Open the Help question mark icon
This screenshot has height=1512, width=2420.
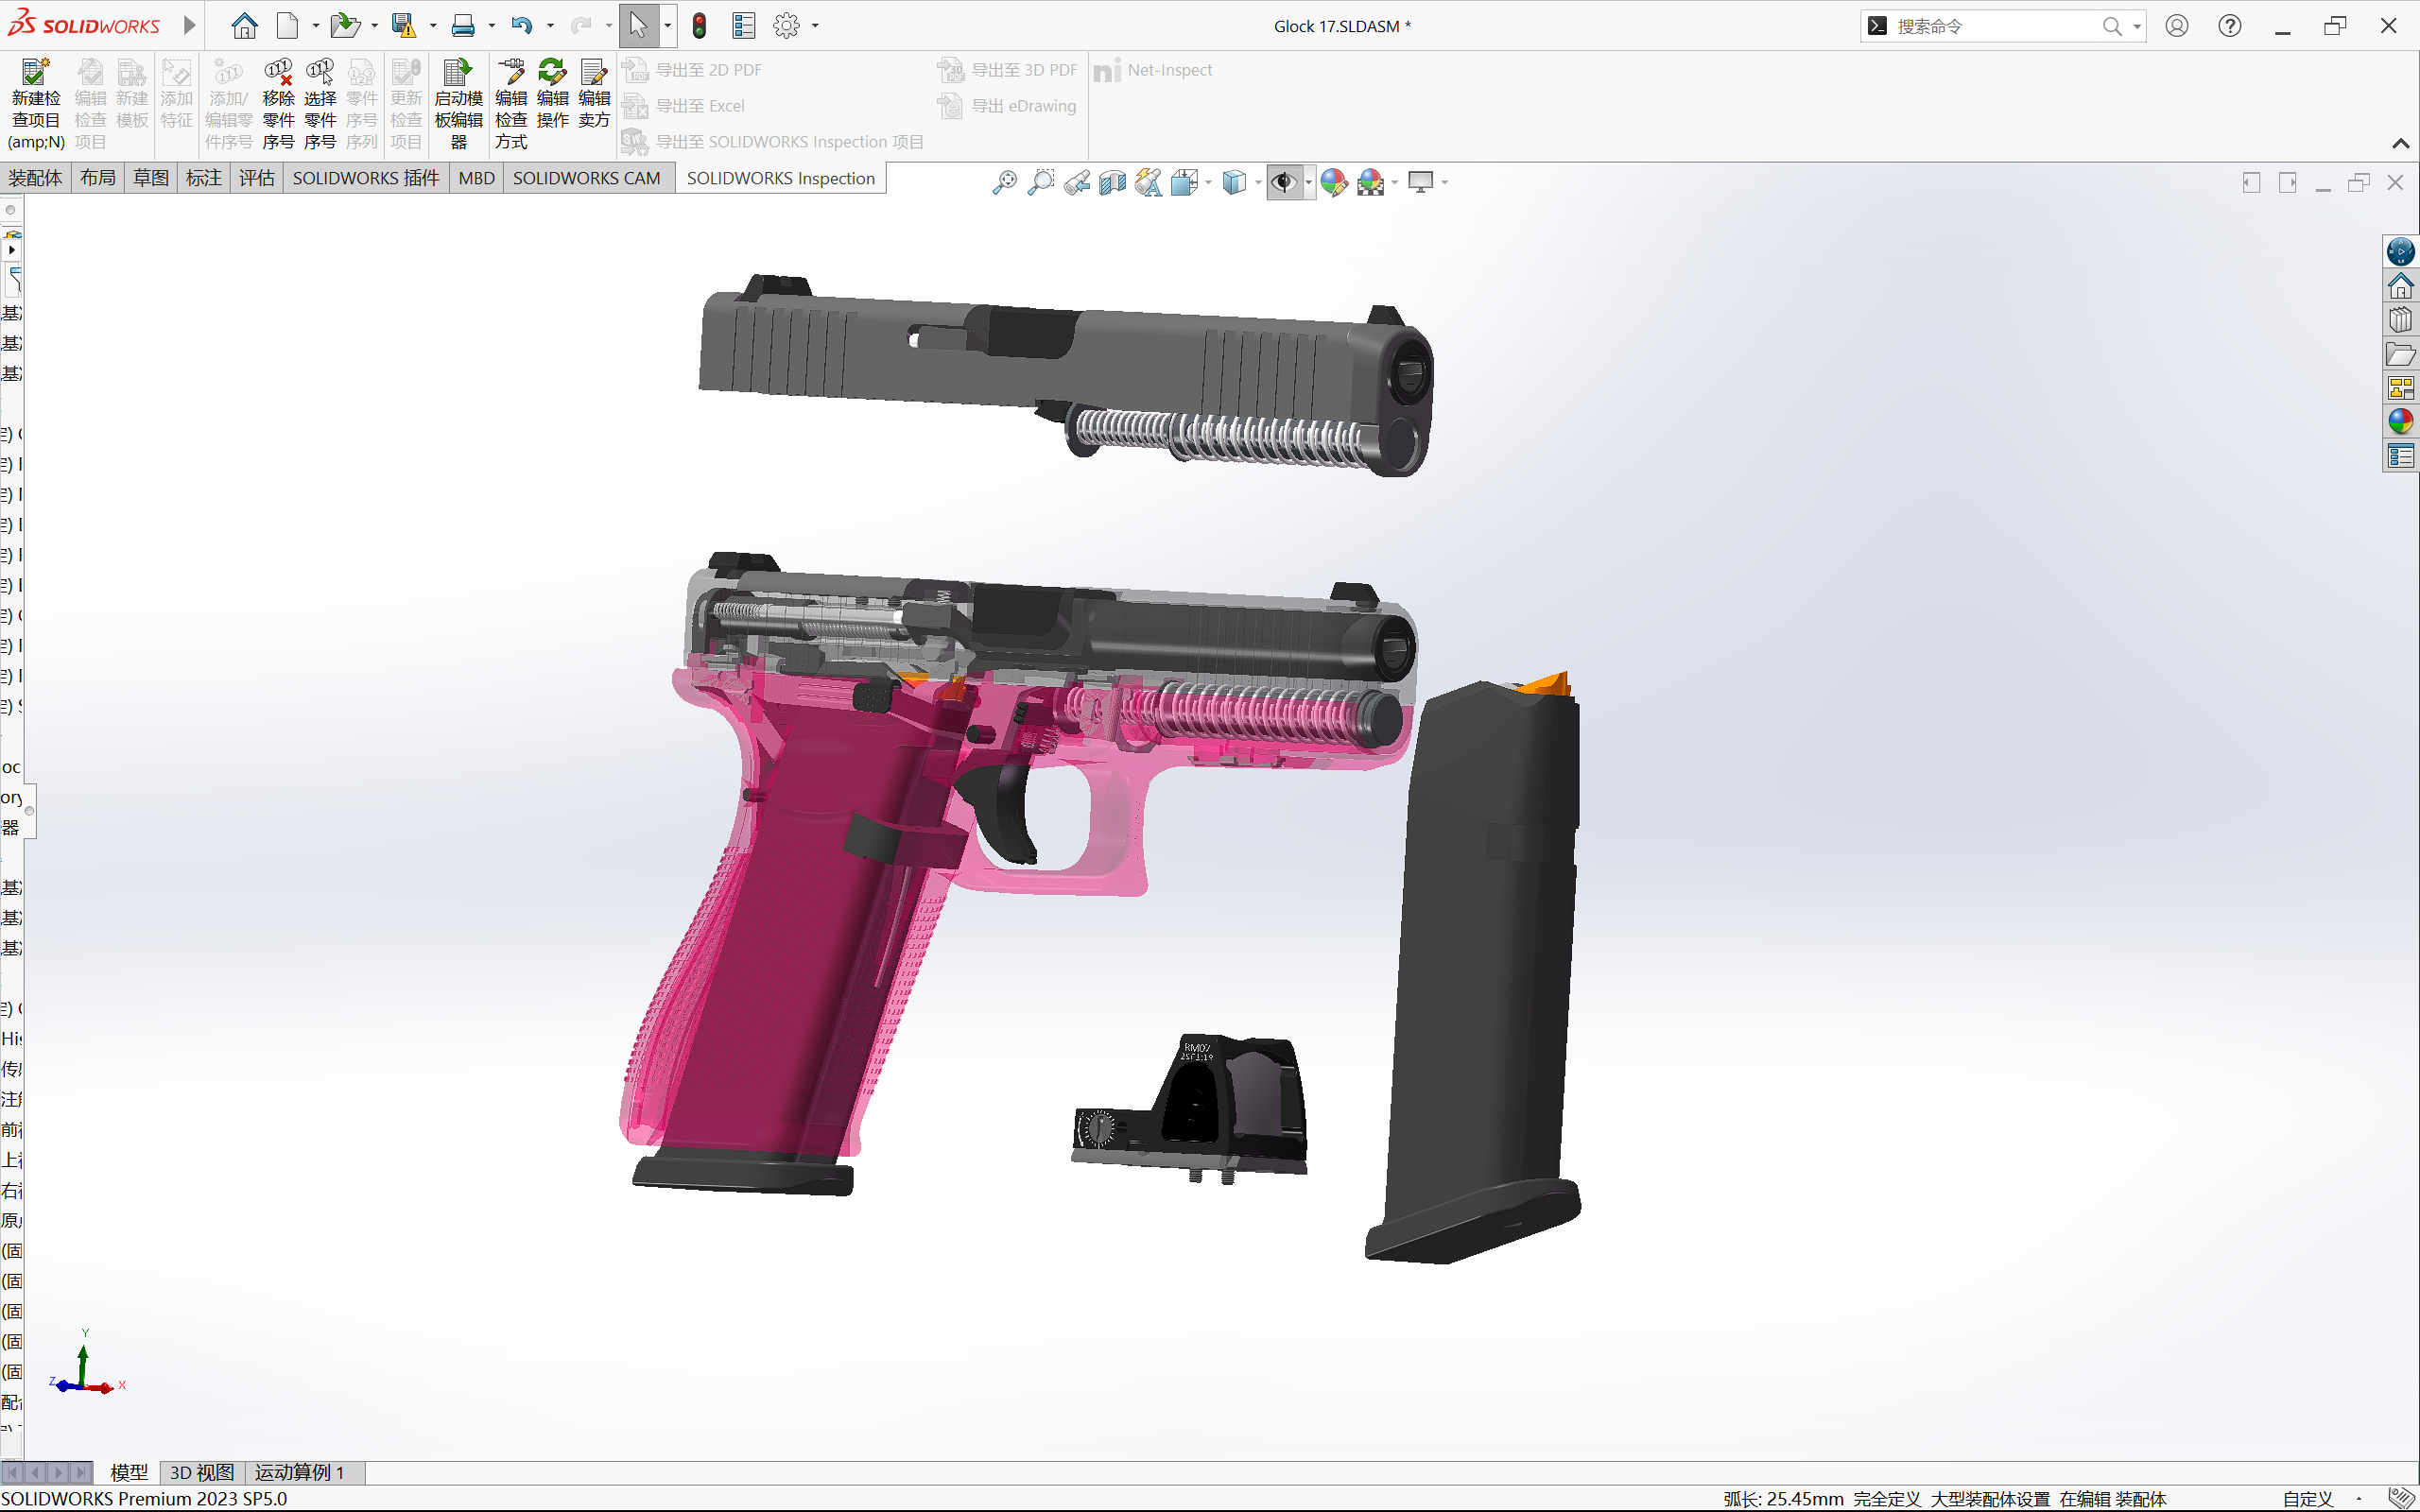tap(2230, 26)
